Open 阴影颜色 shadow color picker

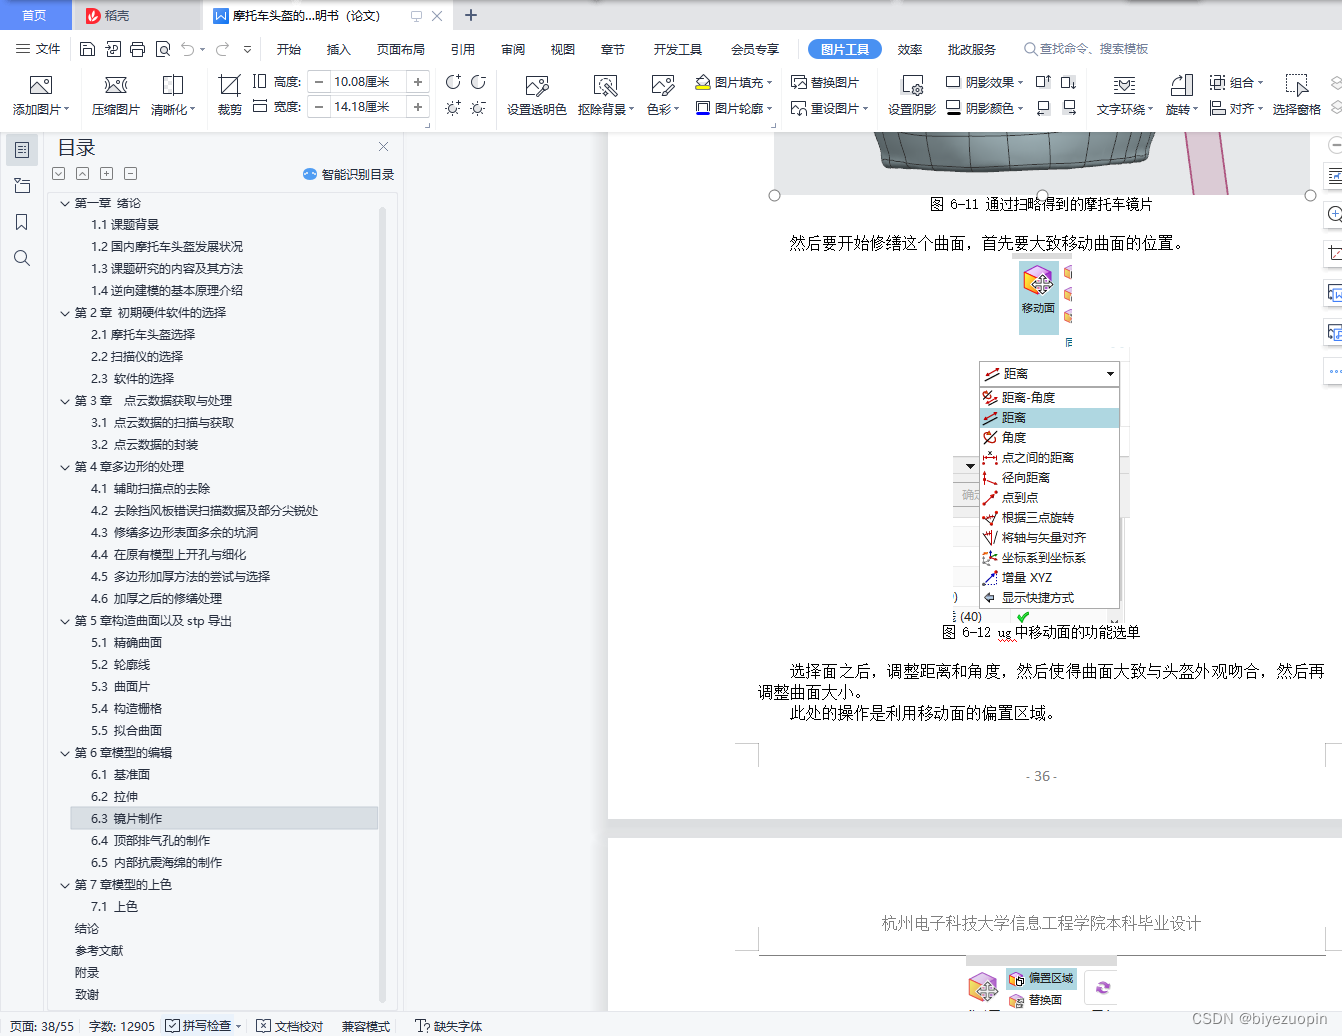point(985,108)
